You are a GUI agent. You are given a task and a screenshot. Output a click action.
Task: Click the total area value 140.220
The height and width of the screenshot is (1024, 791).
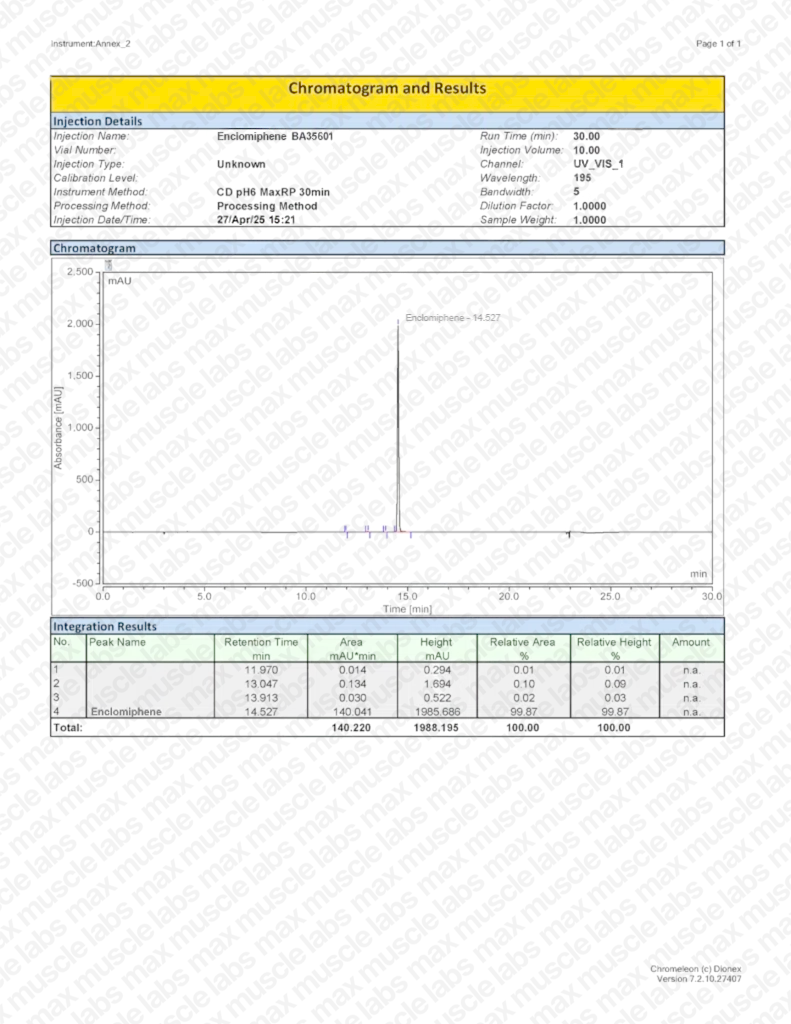[x=351, y=728]
